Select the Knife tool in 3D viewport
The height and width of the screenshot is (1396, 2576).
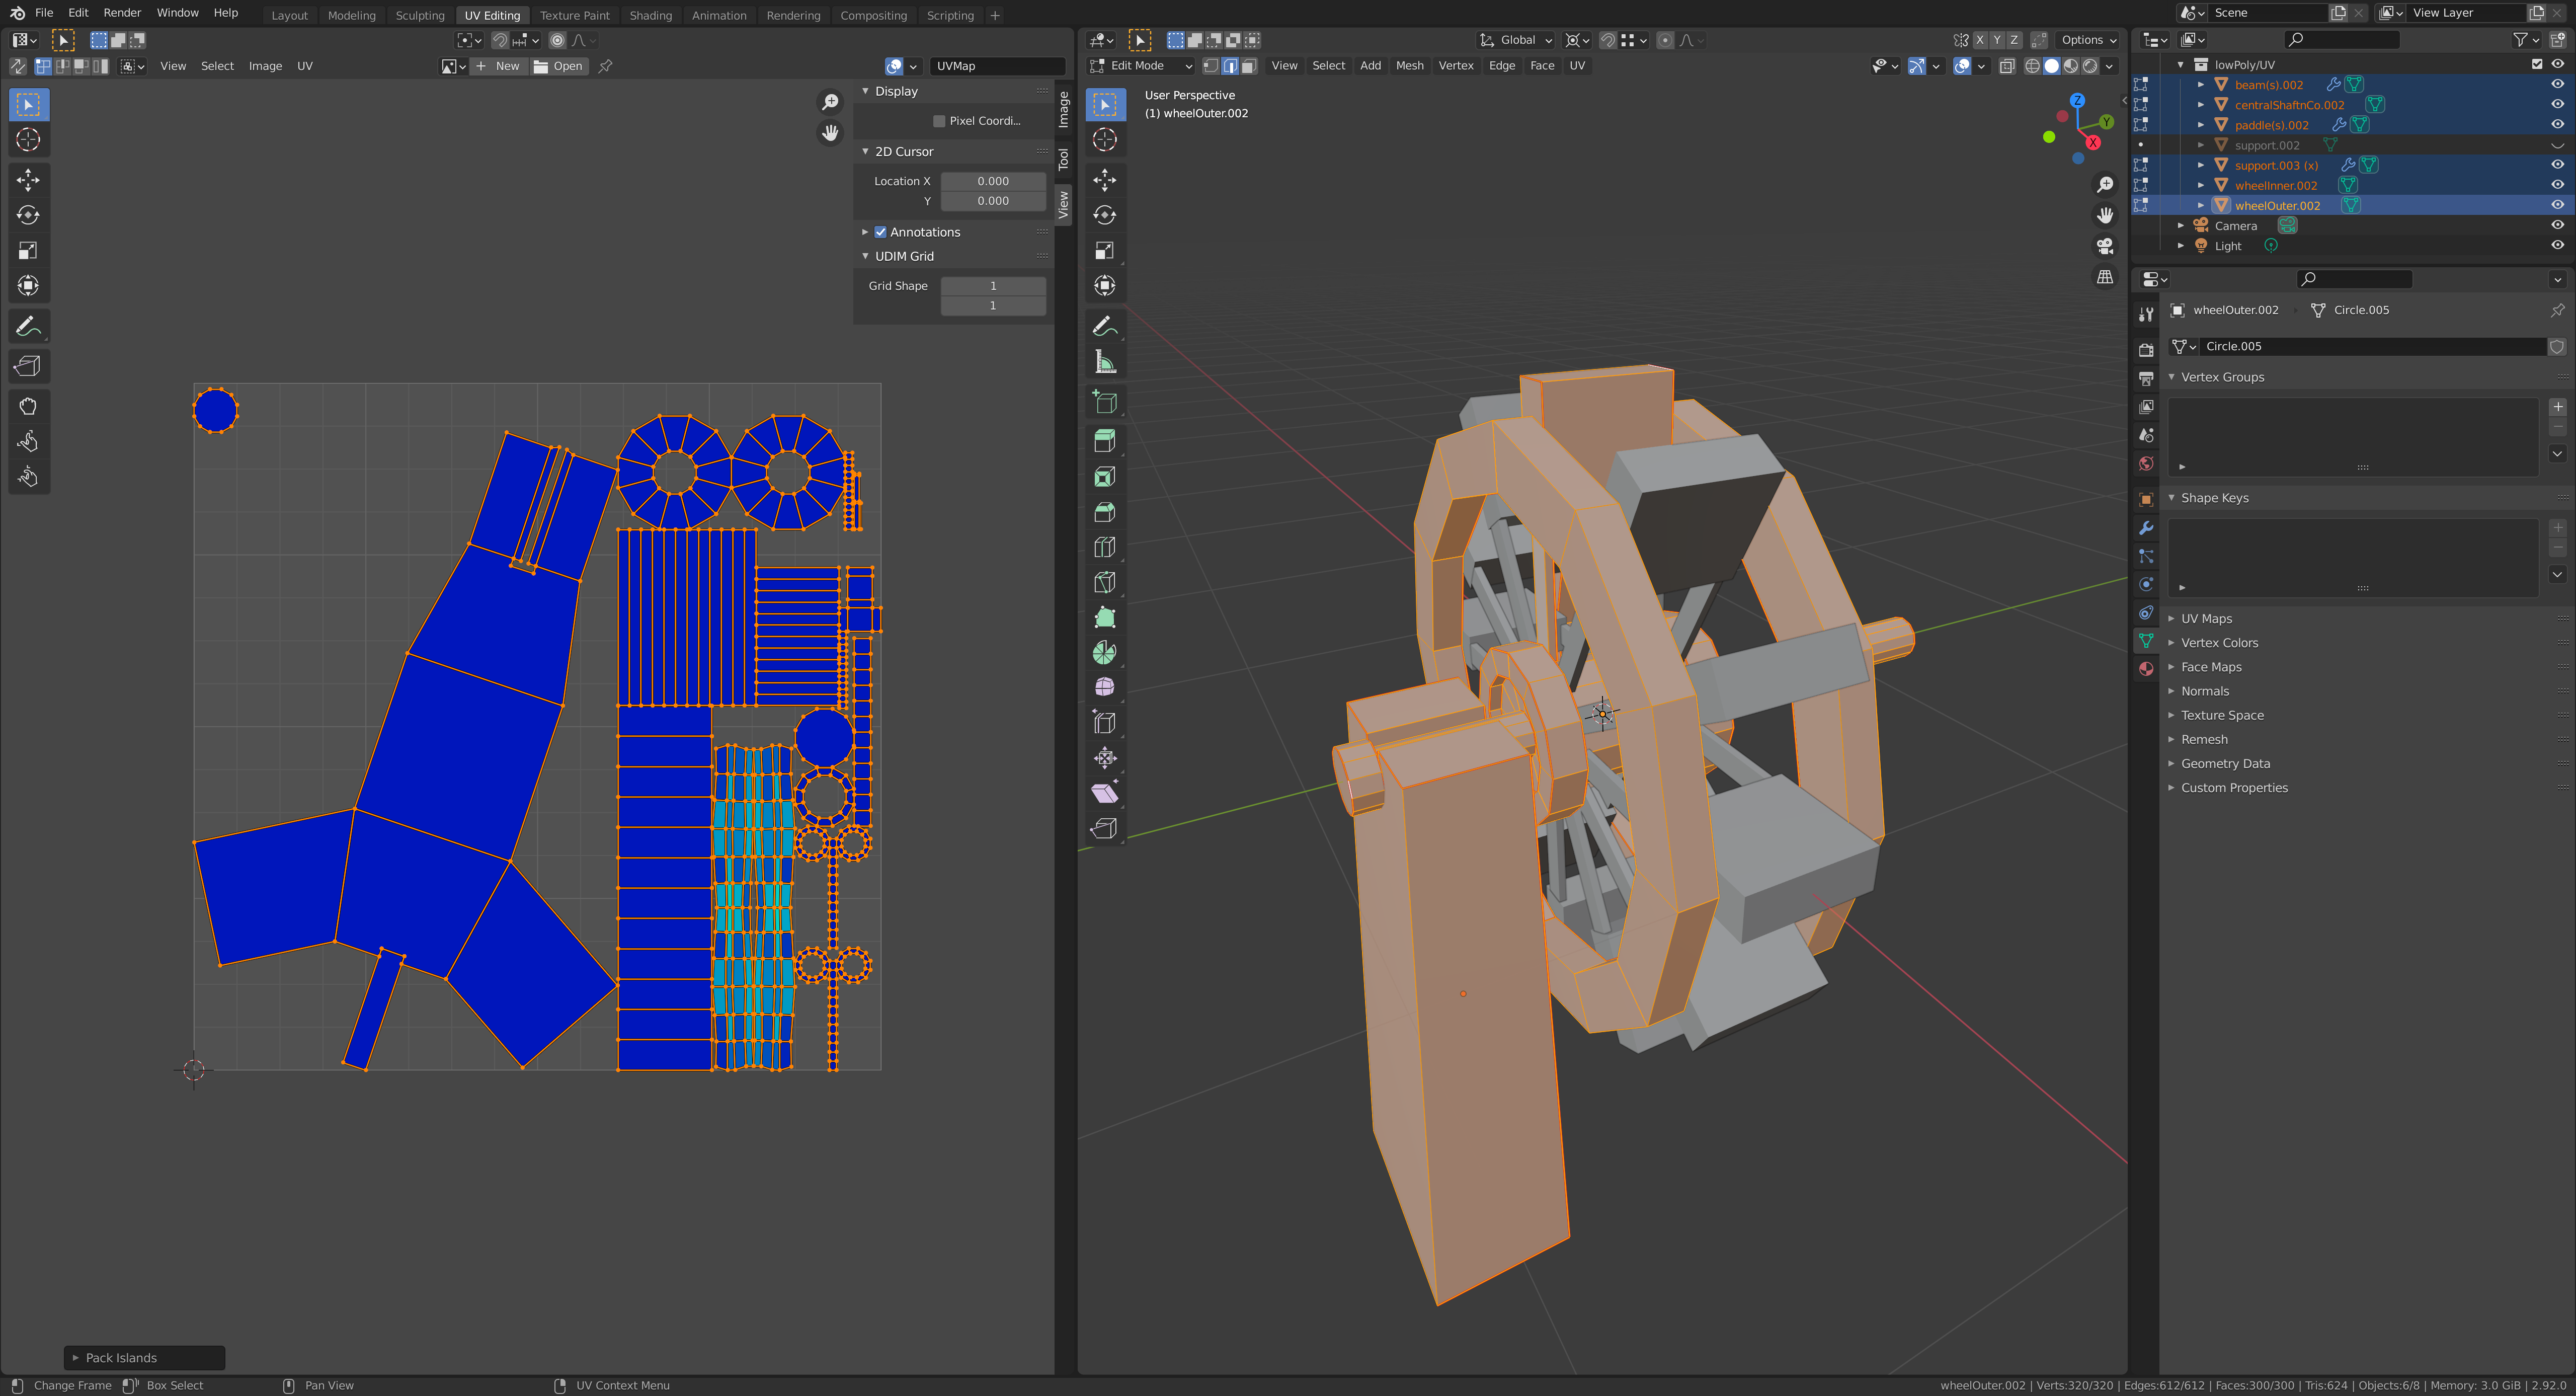(1104, 582)
